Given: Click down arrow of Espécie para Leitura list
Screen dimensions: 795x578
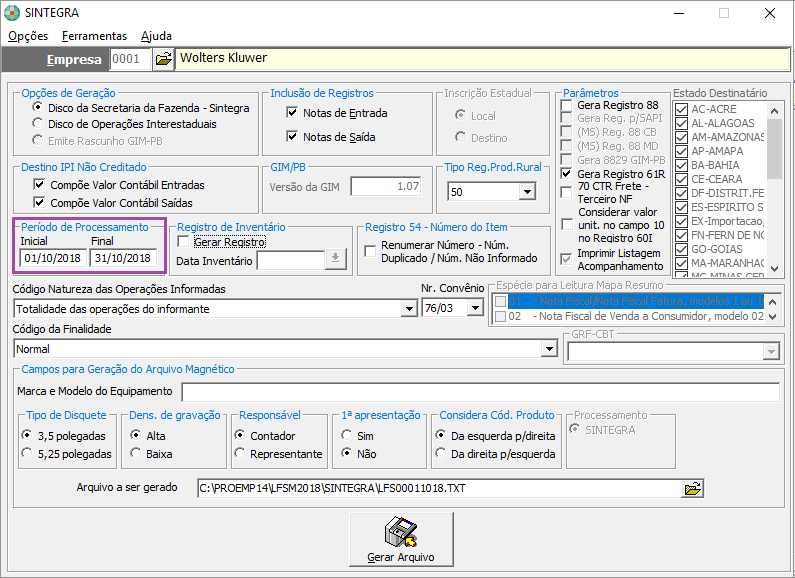Looking at the screenshot, I should (772, 317).
